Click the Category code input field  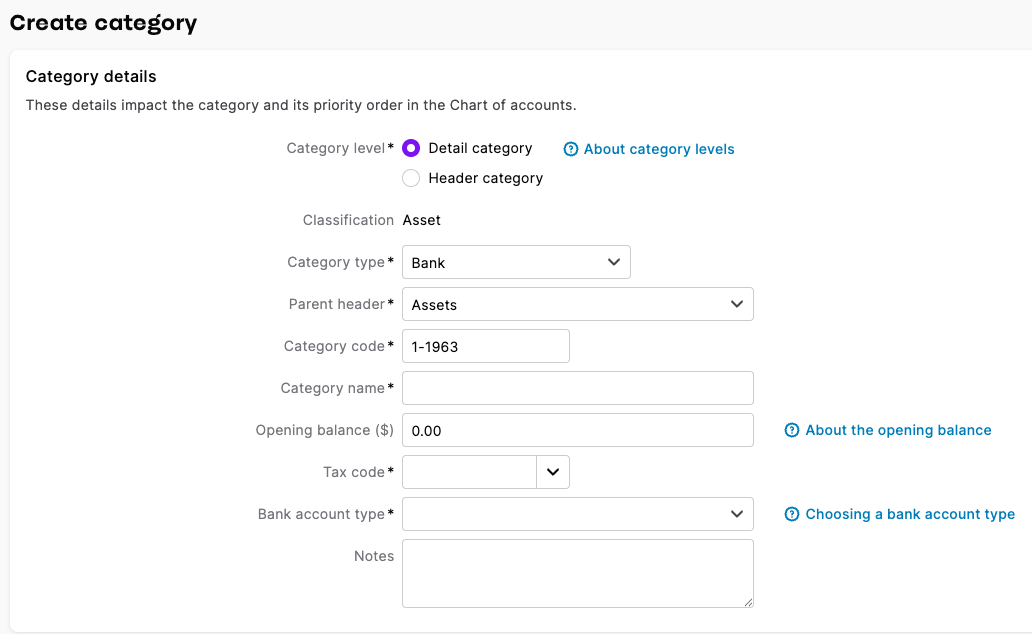[x=486, y=346]
